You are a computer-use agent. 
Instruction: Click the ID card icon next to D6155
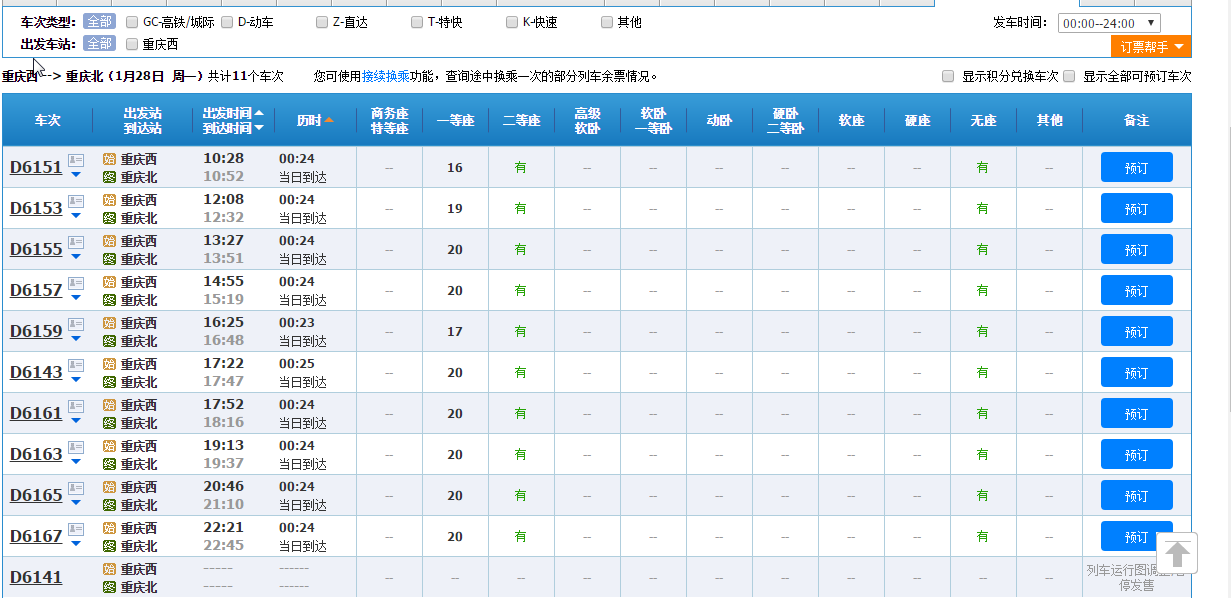click(76, 242)
